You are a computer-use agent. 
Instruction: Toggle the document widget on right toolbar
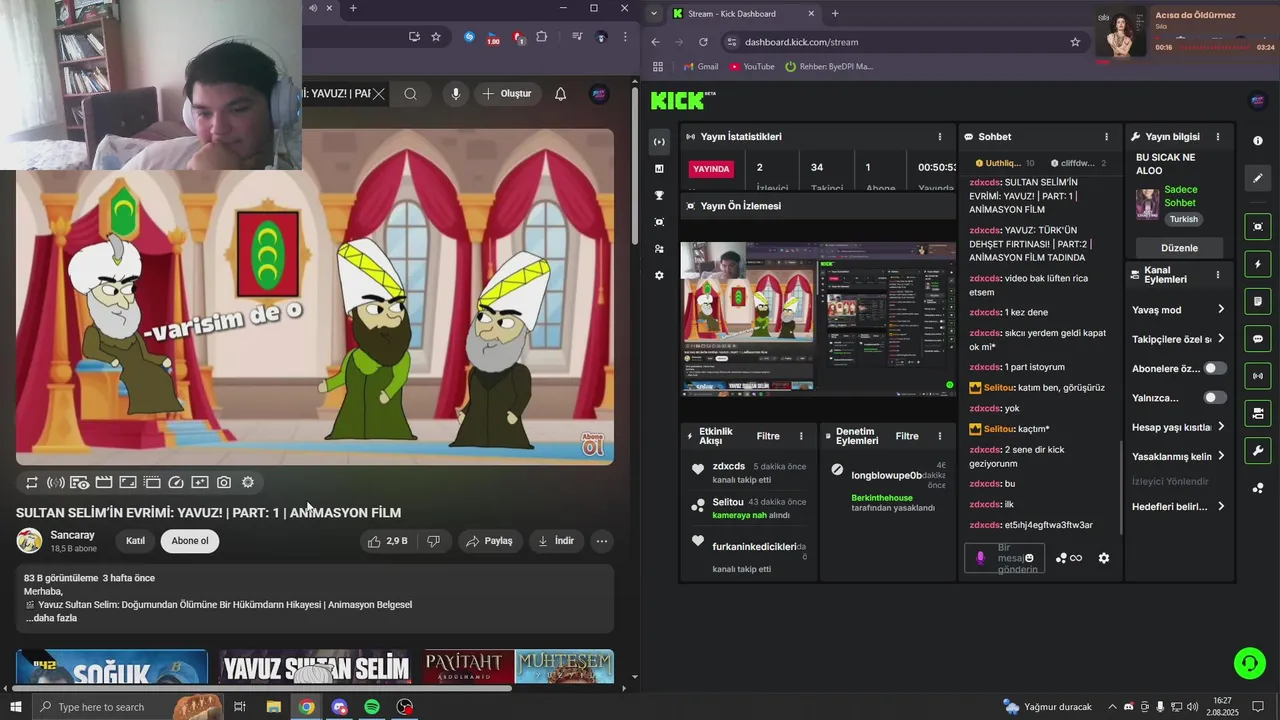pos(1258,301)
